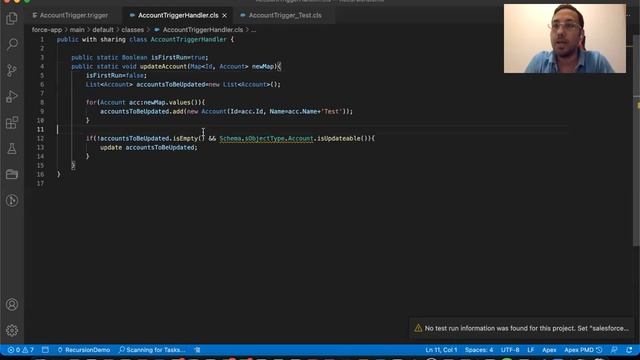Click the breadcrumb ellipsis segment
This screenshot has height=360, width=640.
click(x=253, y=30)
